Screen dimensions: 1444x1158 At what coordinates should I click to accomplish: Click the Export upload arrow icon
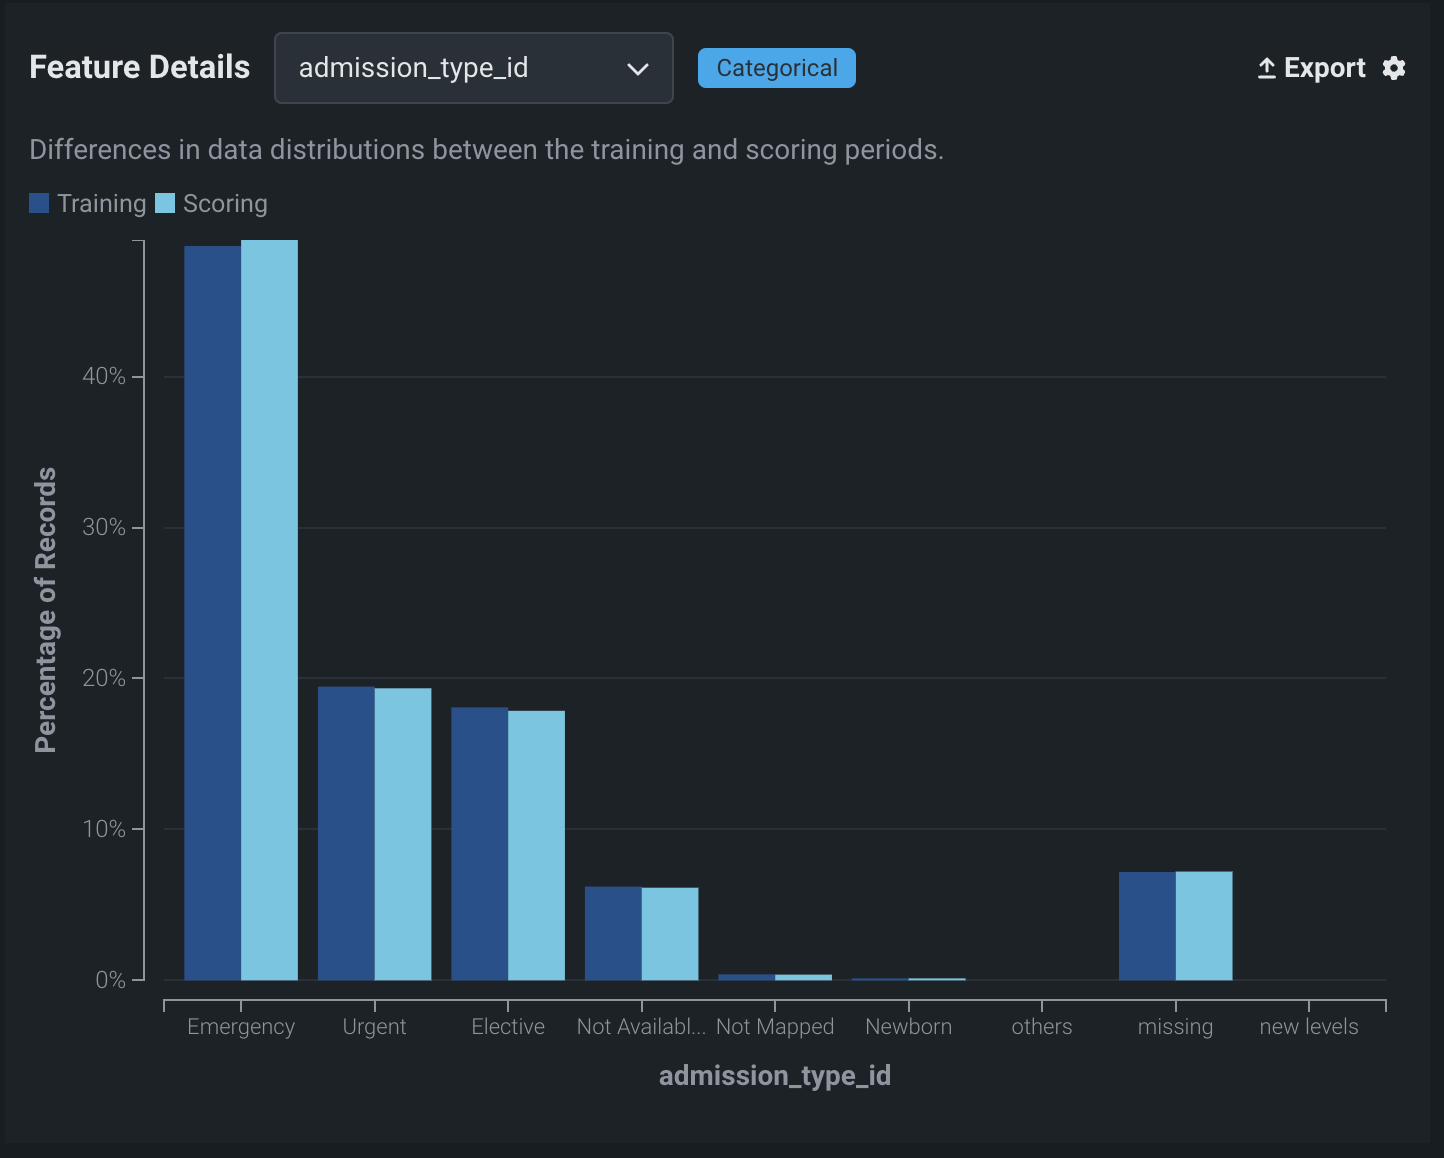click(1266, 68)
